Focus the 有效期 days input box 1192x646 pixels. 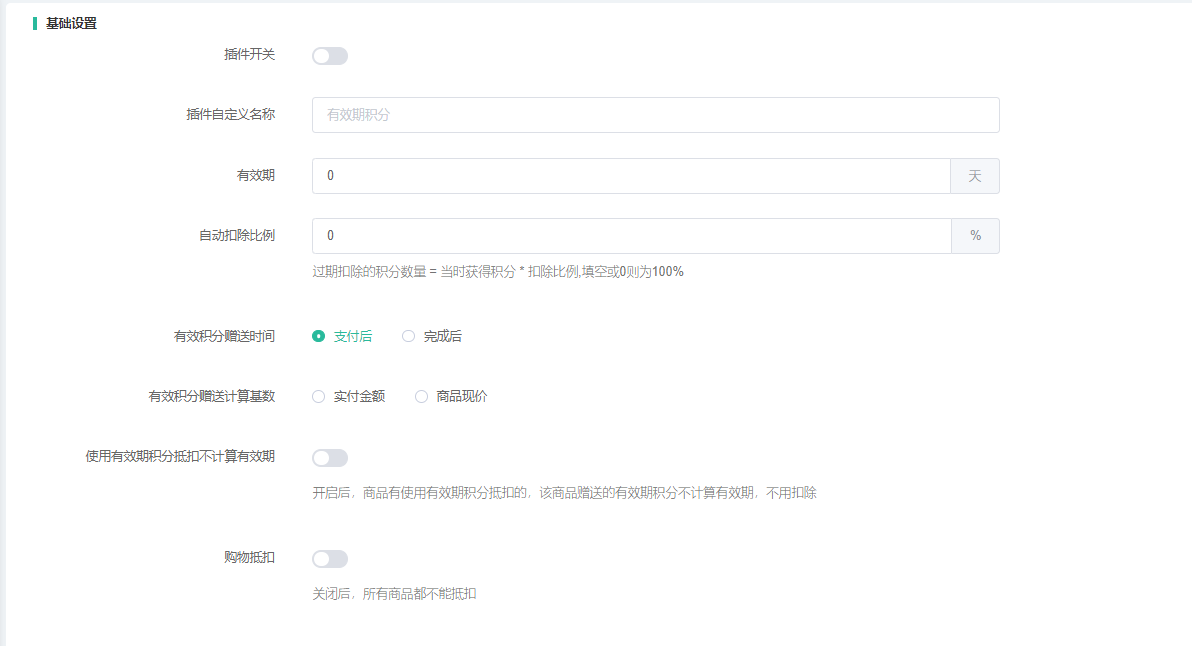pos(630,176)
